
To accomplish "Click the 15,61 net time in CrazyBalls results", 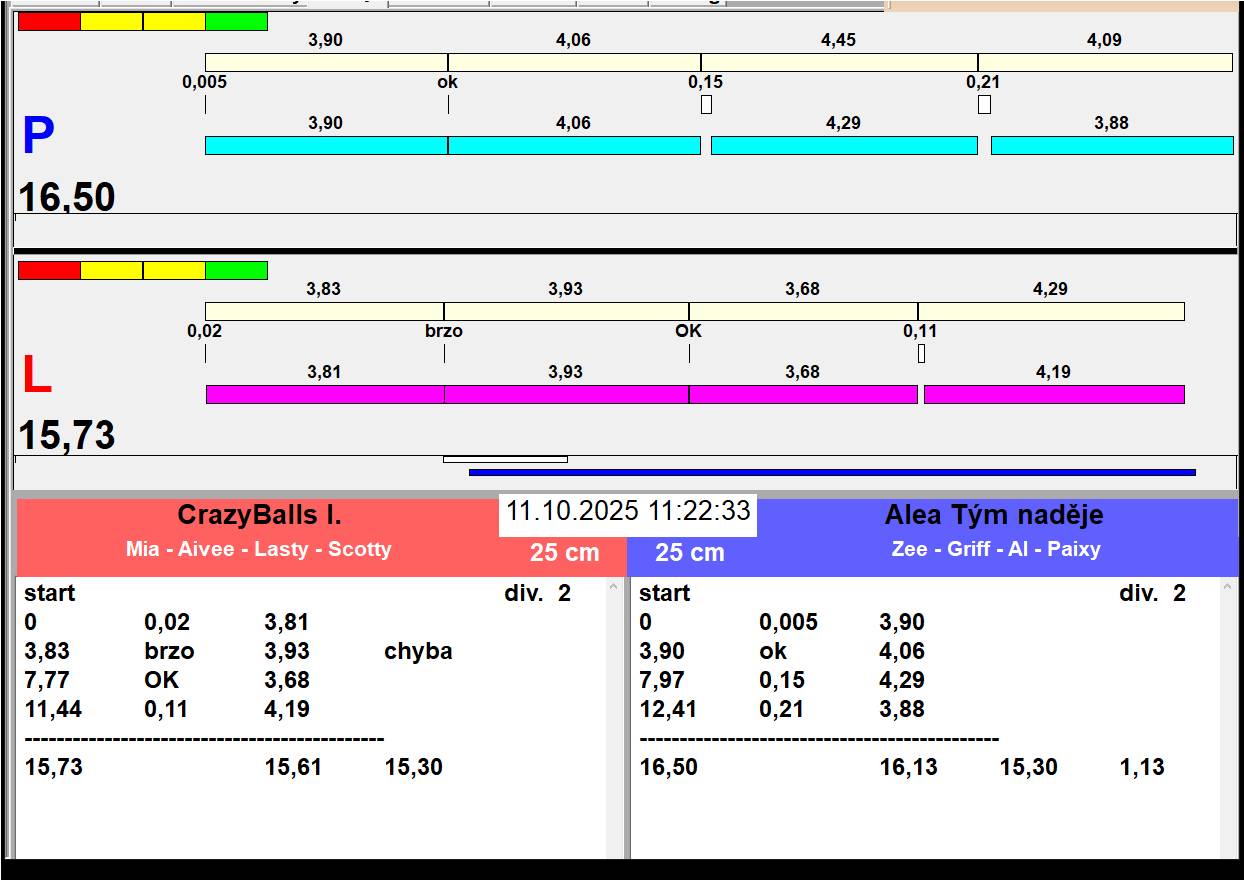I will pyautogui.click(x=293, y=767).
